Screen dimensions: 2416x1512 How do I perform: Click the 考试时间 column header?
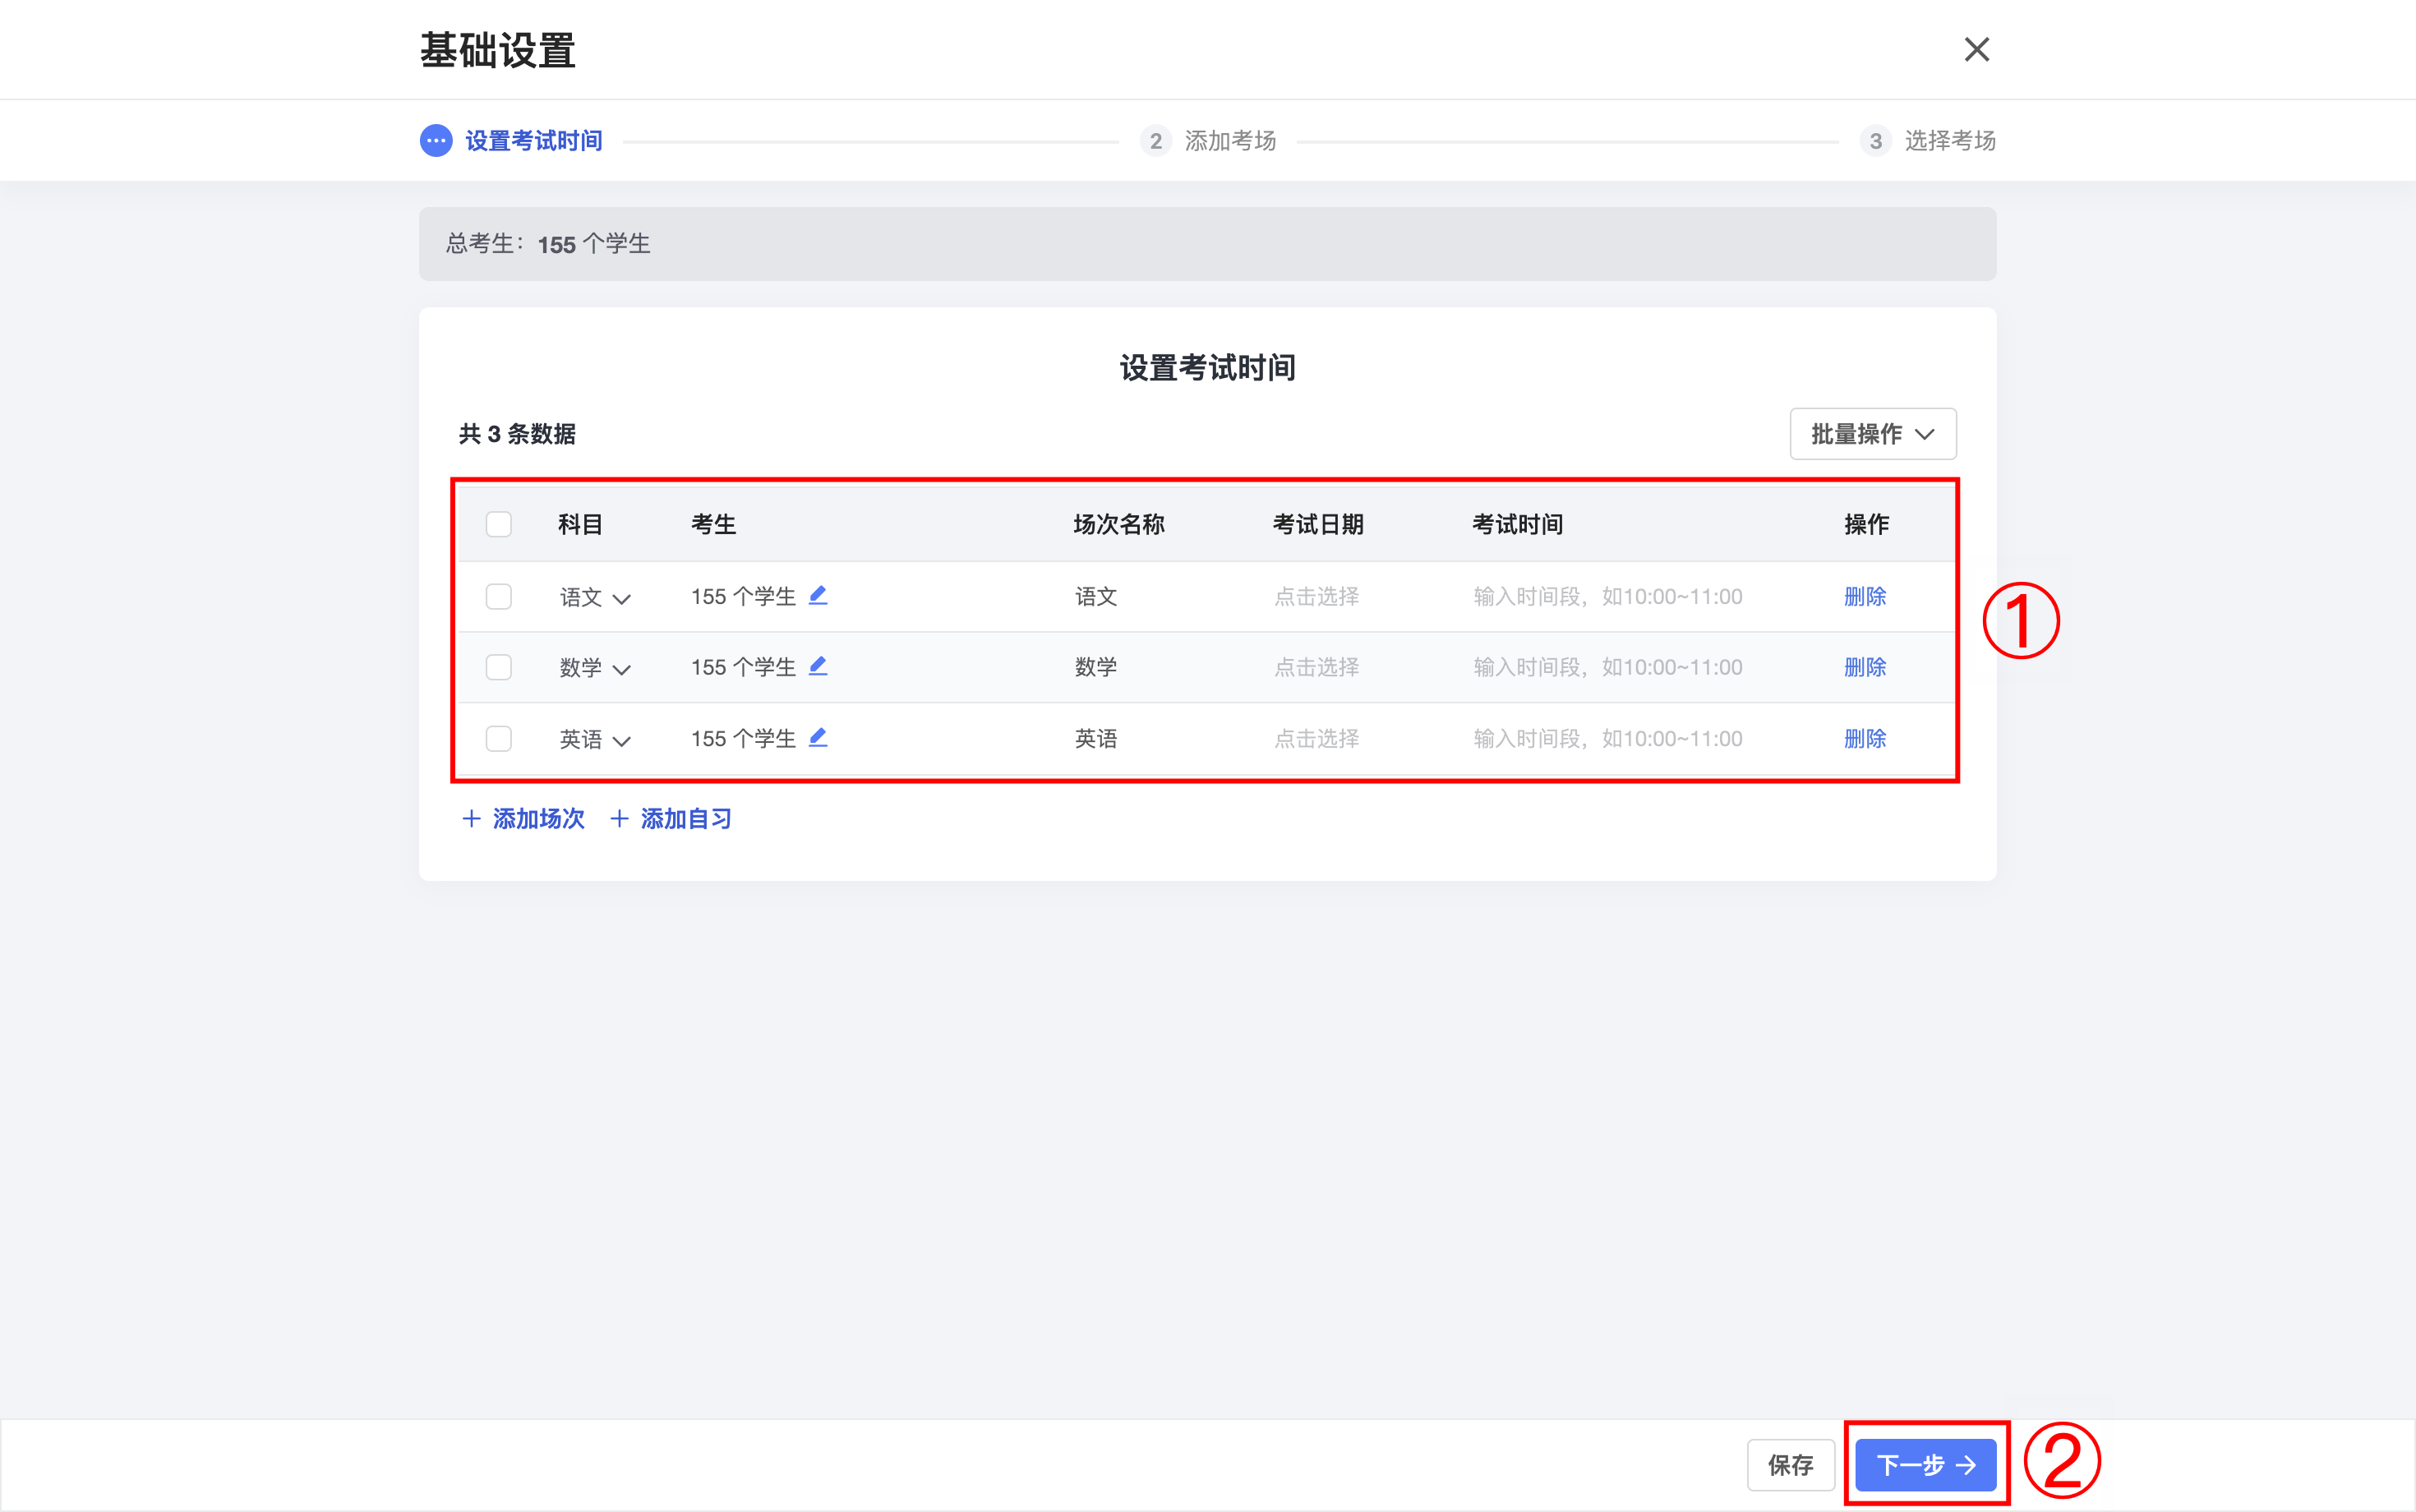(1517, 524)
